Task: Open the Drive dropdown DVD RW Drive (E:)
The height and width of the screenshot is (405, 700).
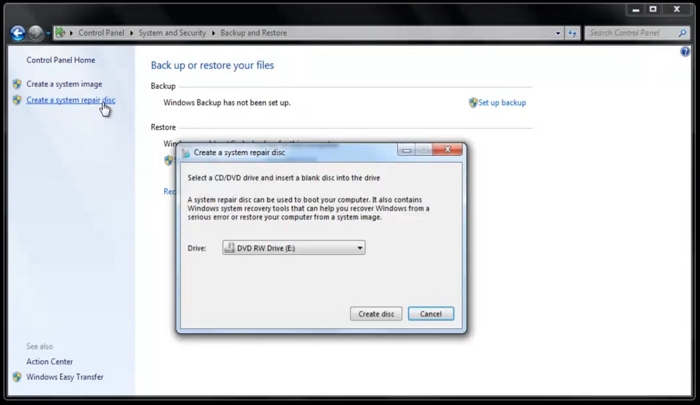Action: (294, 248)
